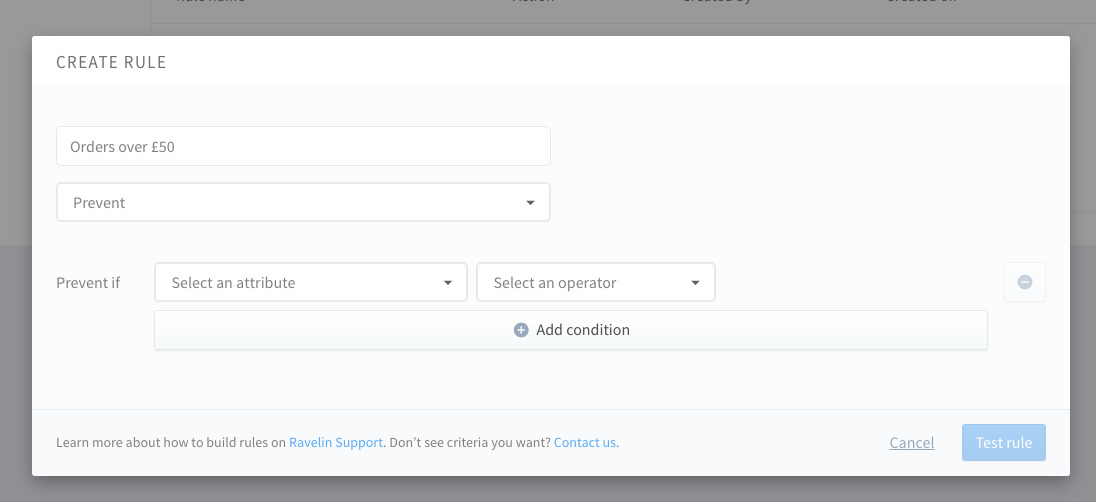
Task: Cancel the rule creation
Action: (911, 443)
